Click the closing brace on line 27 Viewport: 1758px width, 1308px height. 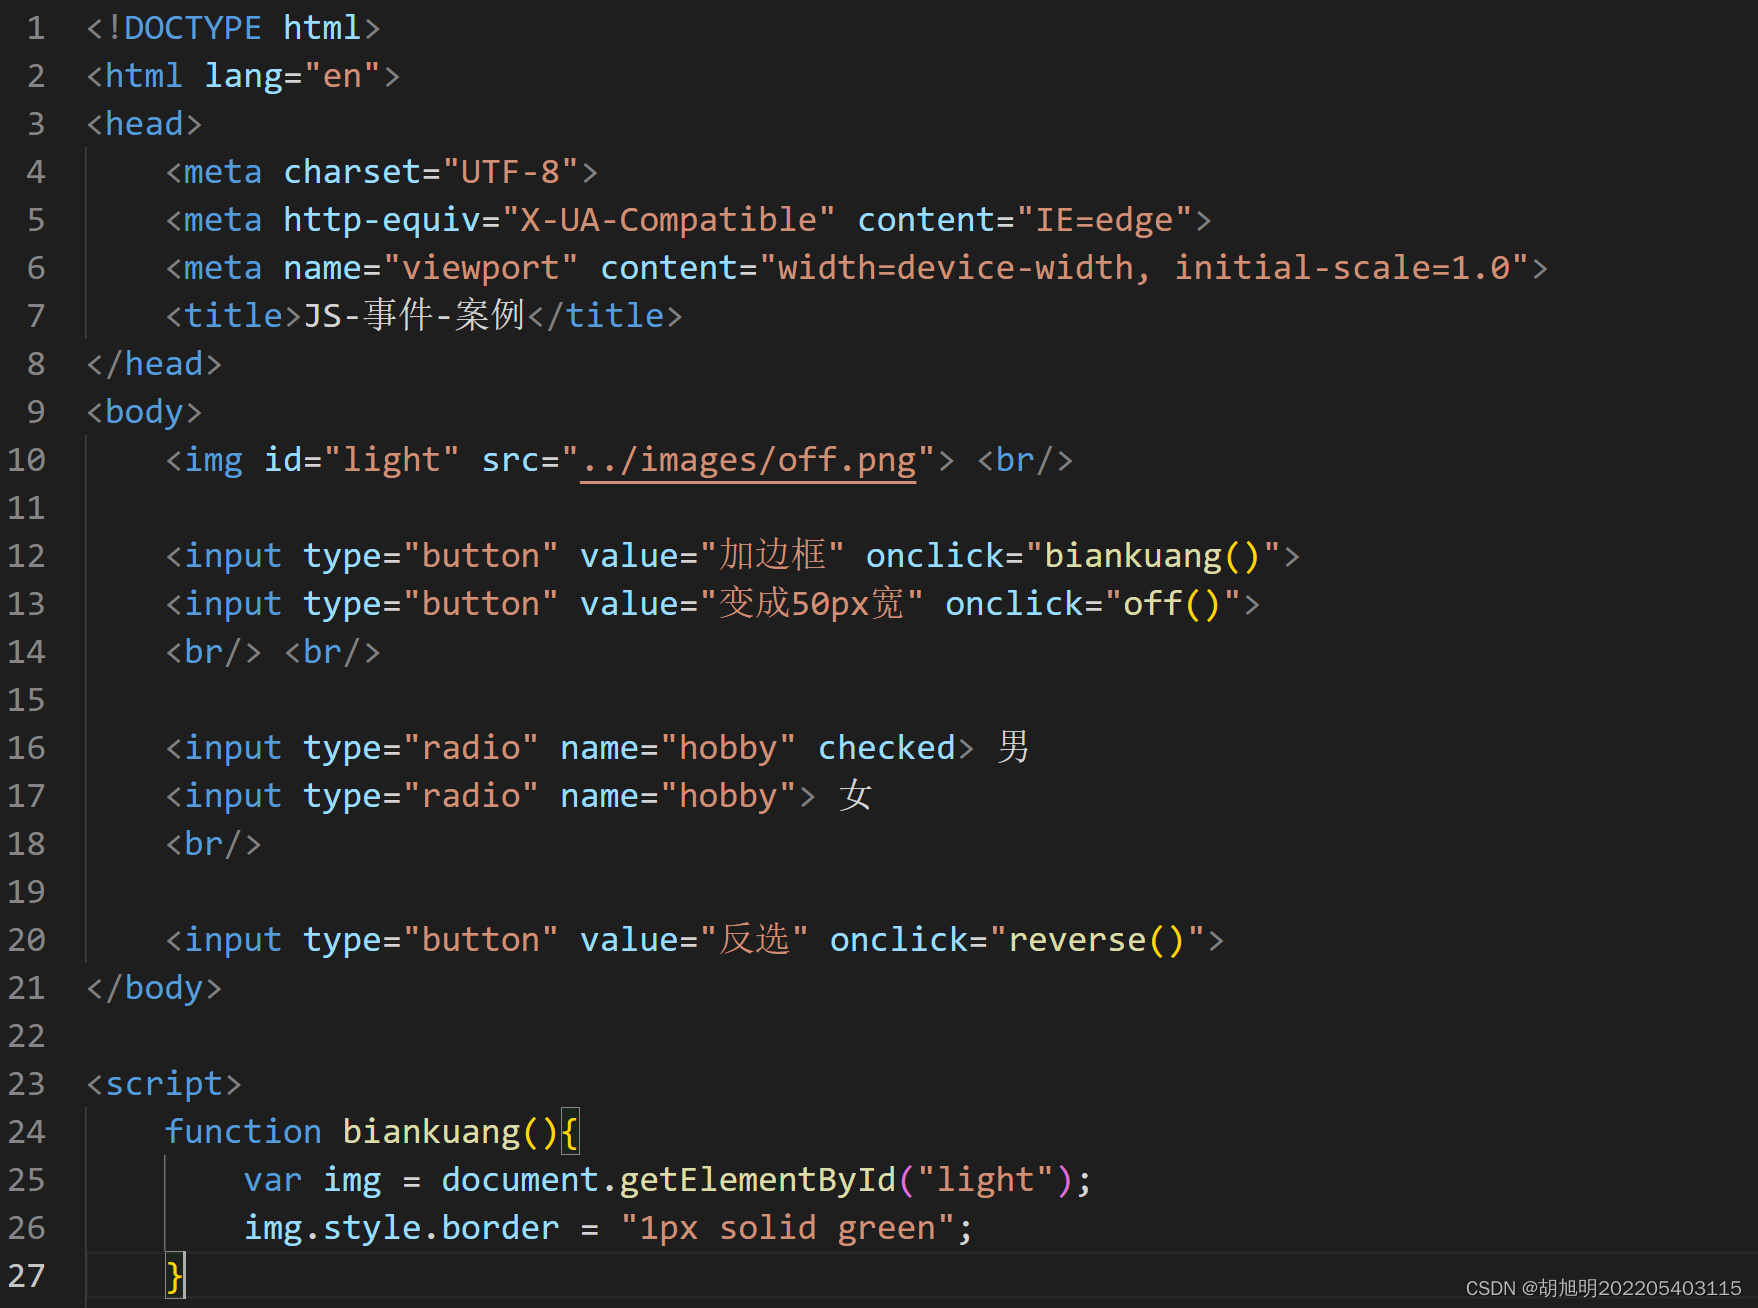(174, 1276)
